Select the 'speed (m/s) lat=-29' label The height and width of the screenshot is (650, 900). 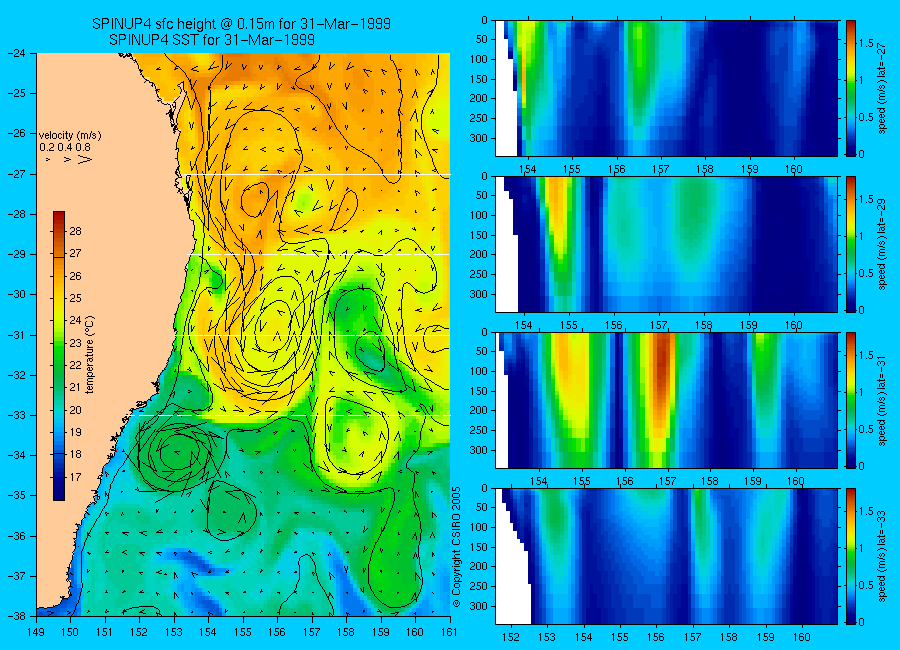[882, 246]
